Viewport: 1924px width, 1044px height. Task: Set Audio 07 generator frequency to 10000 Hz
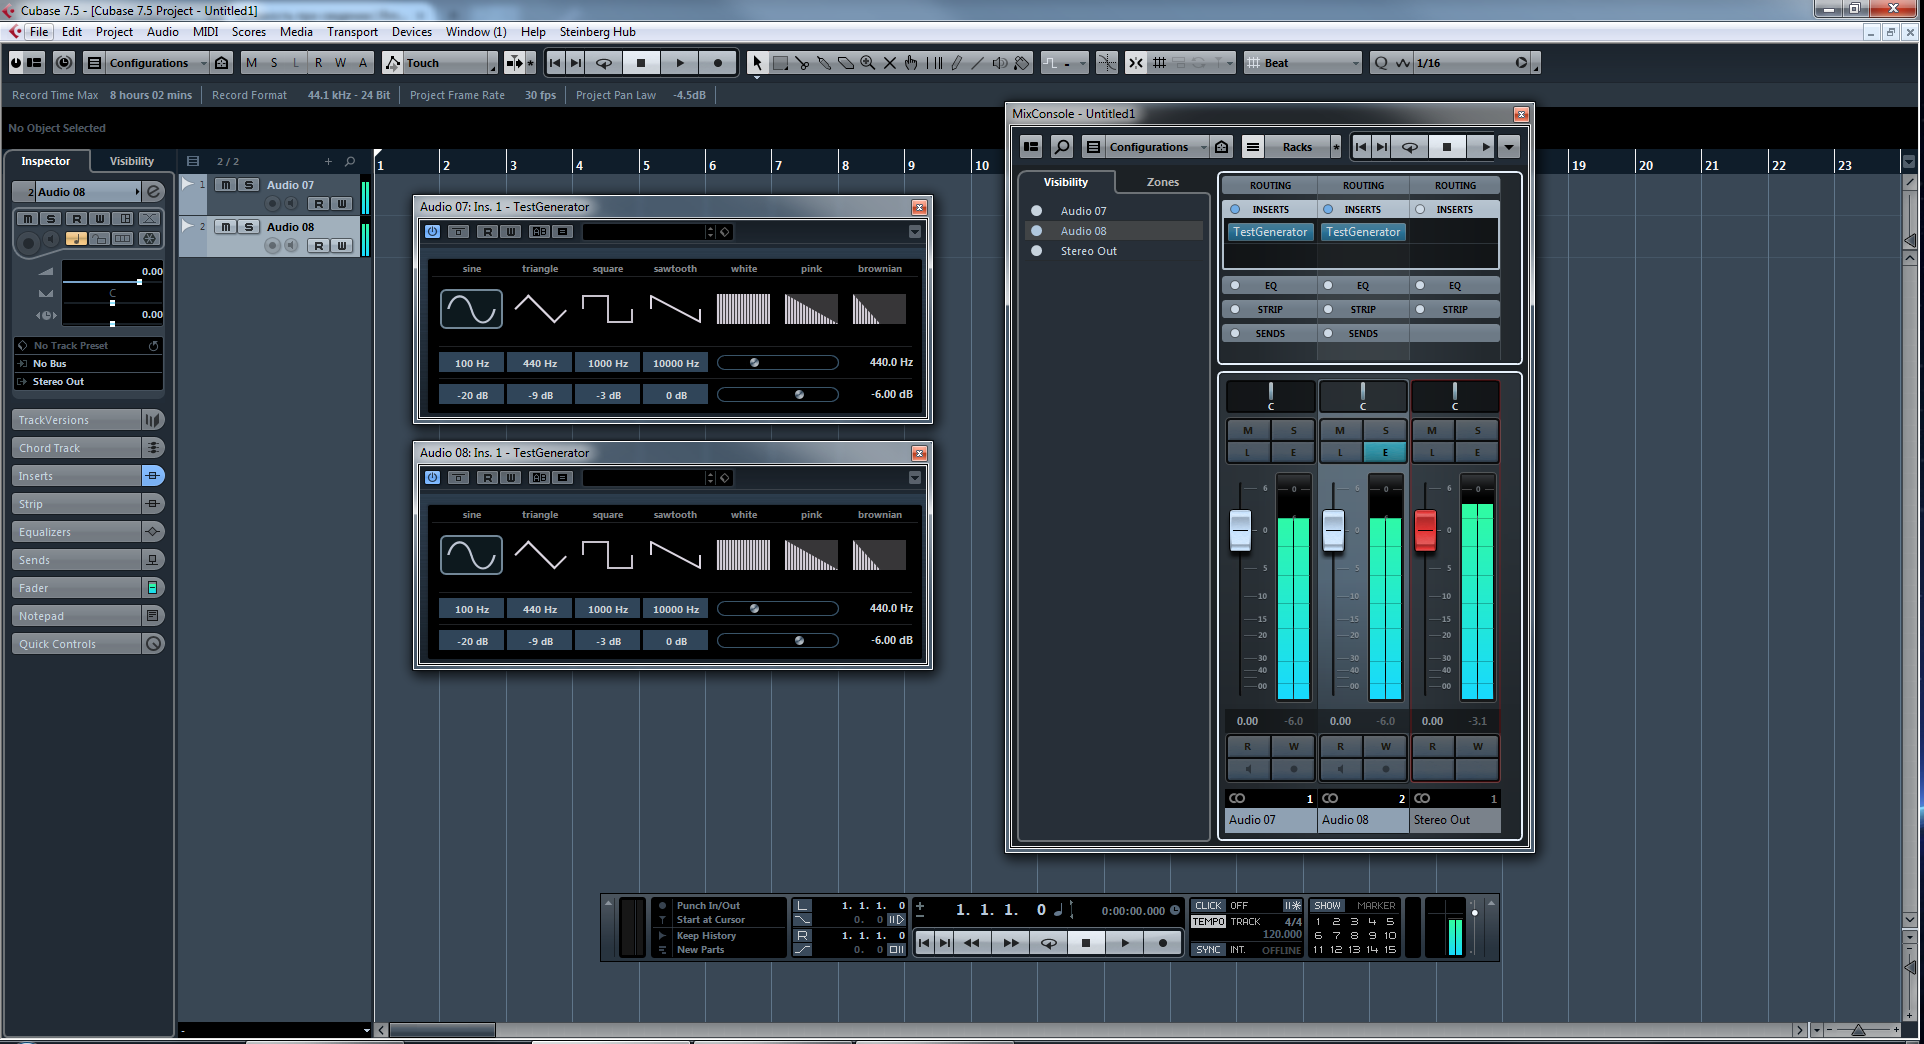tap(676, 363)
